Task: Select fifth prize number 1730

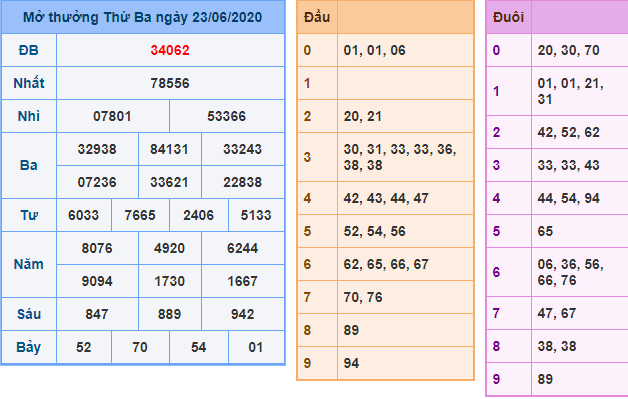Action: point(169,281)
